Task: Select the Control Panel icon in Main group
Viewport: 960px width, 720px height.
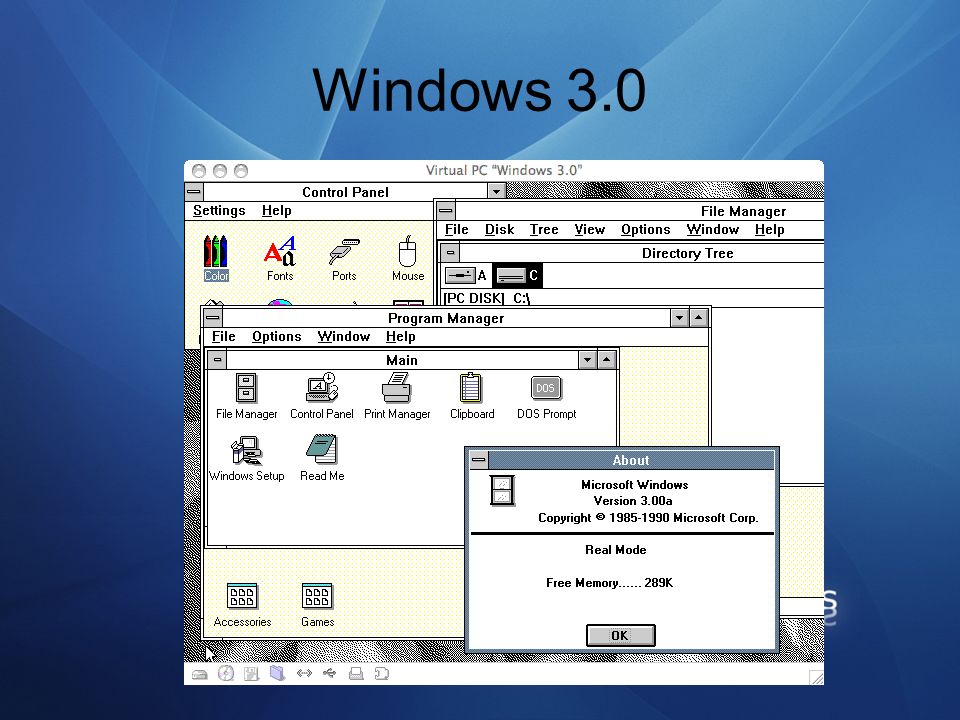Action: point(322,396)
